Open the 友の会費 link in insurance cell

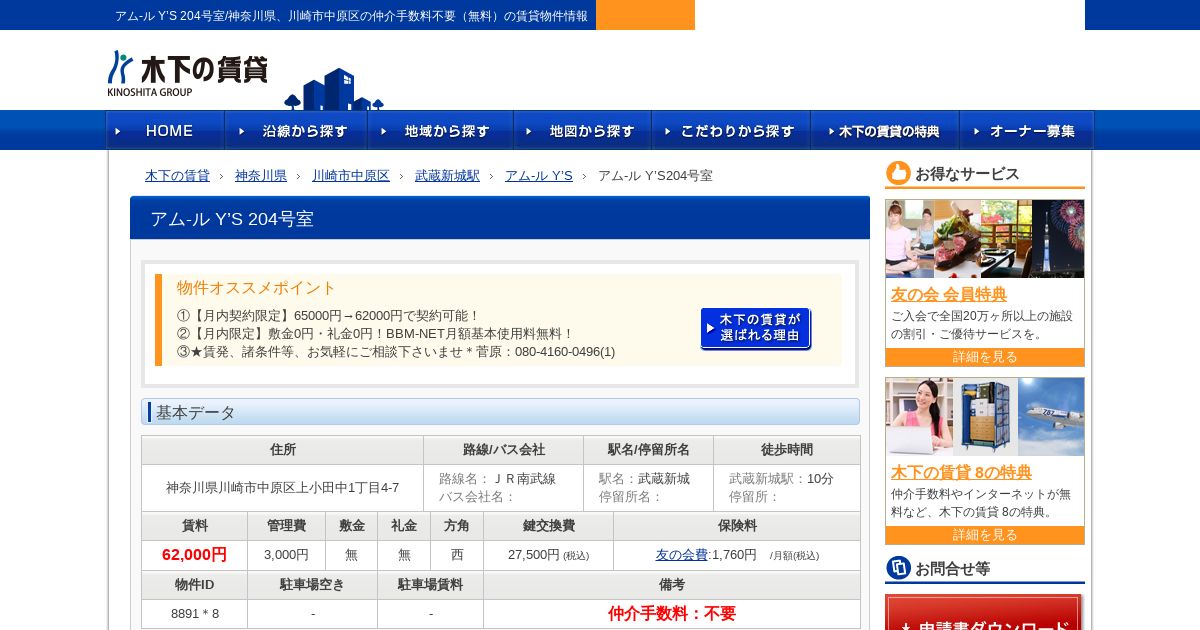[x=681, y=555]
